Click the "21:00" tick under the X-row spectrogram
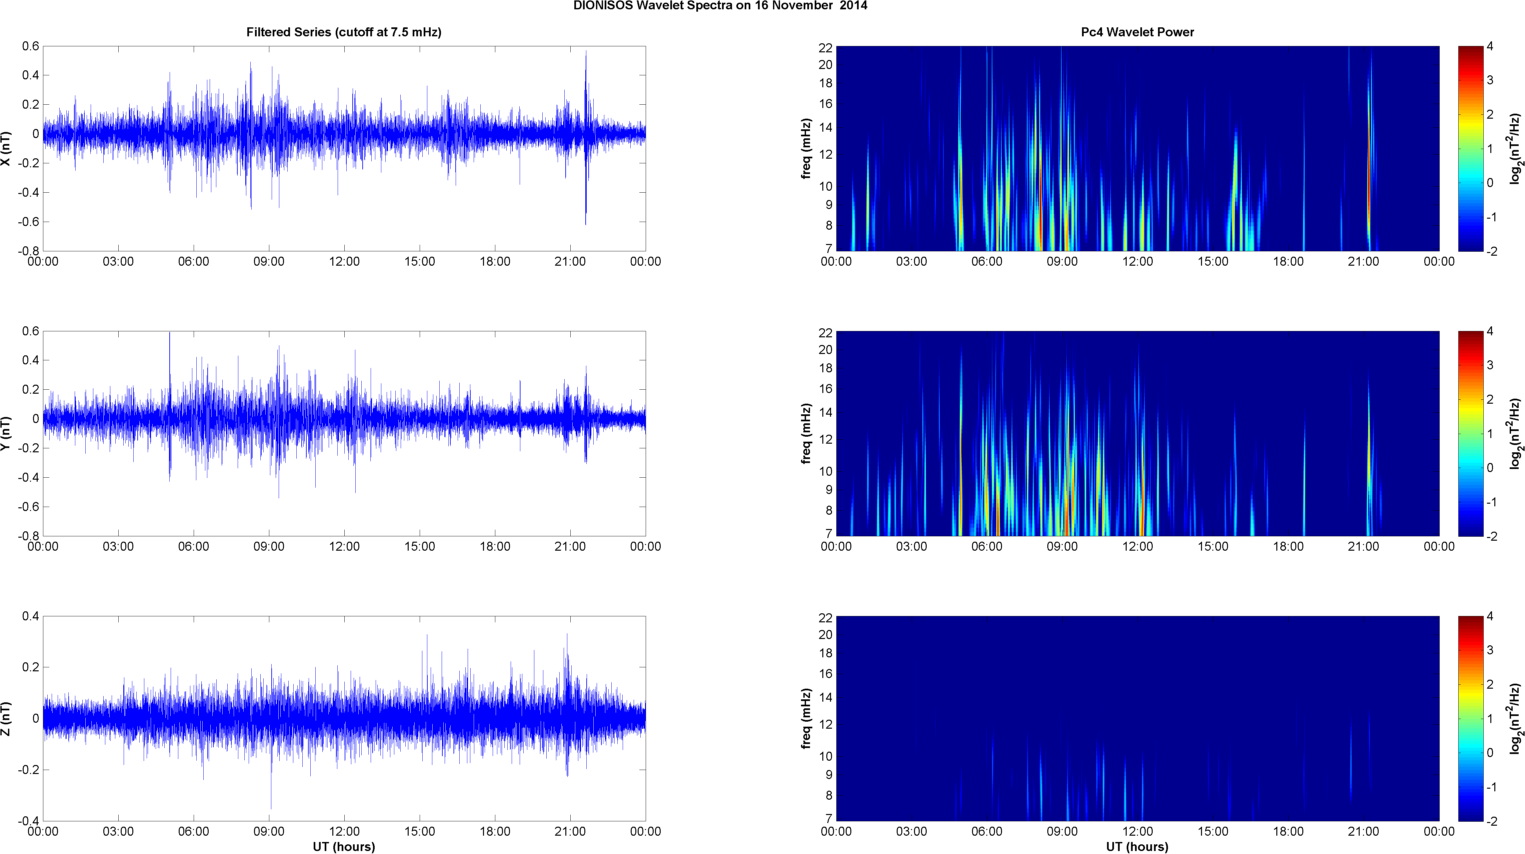This screenshot has height=854, width=1525. click(1364, 262)
